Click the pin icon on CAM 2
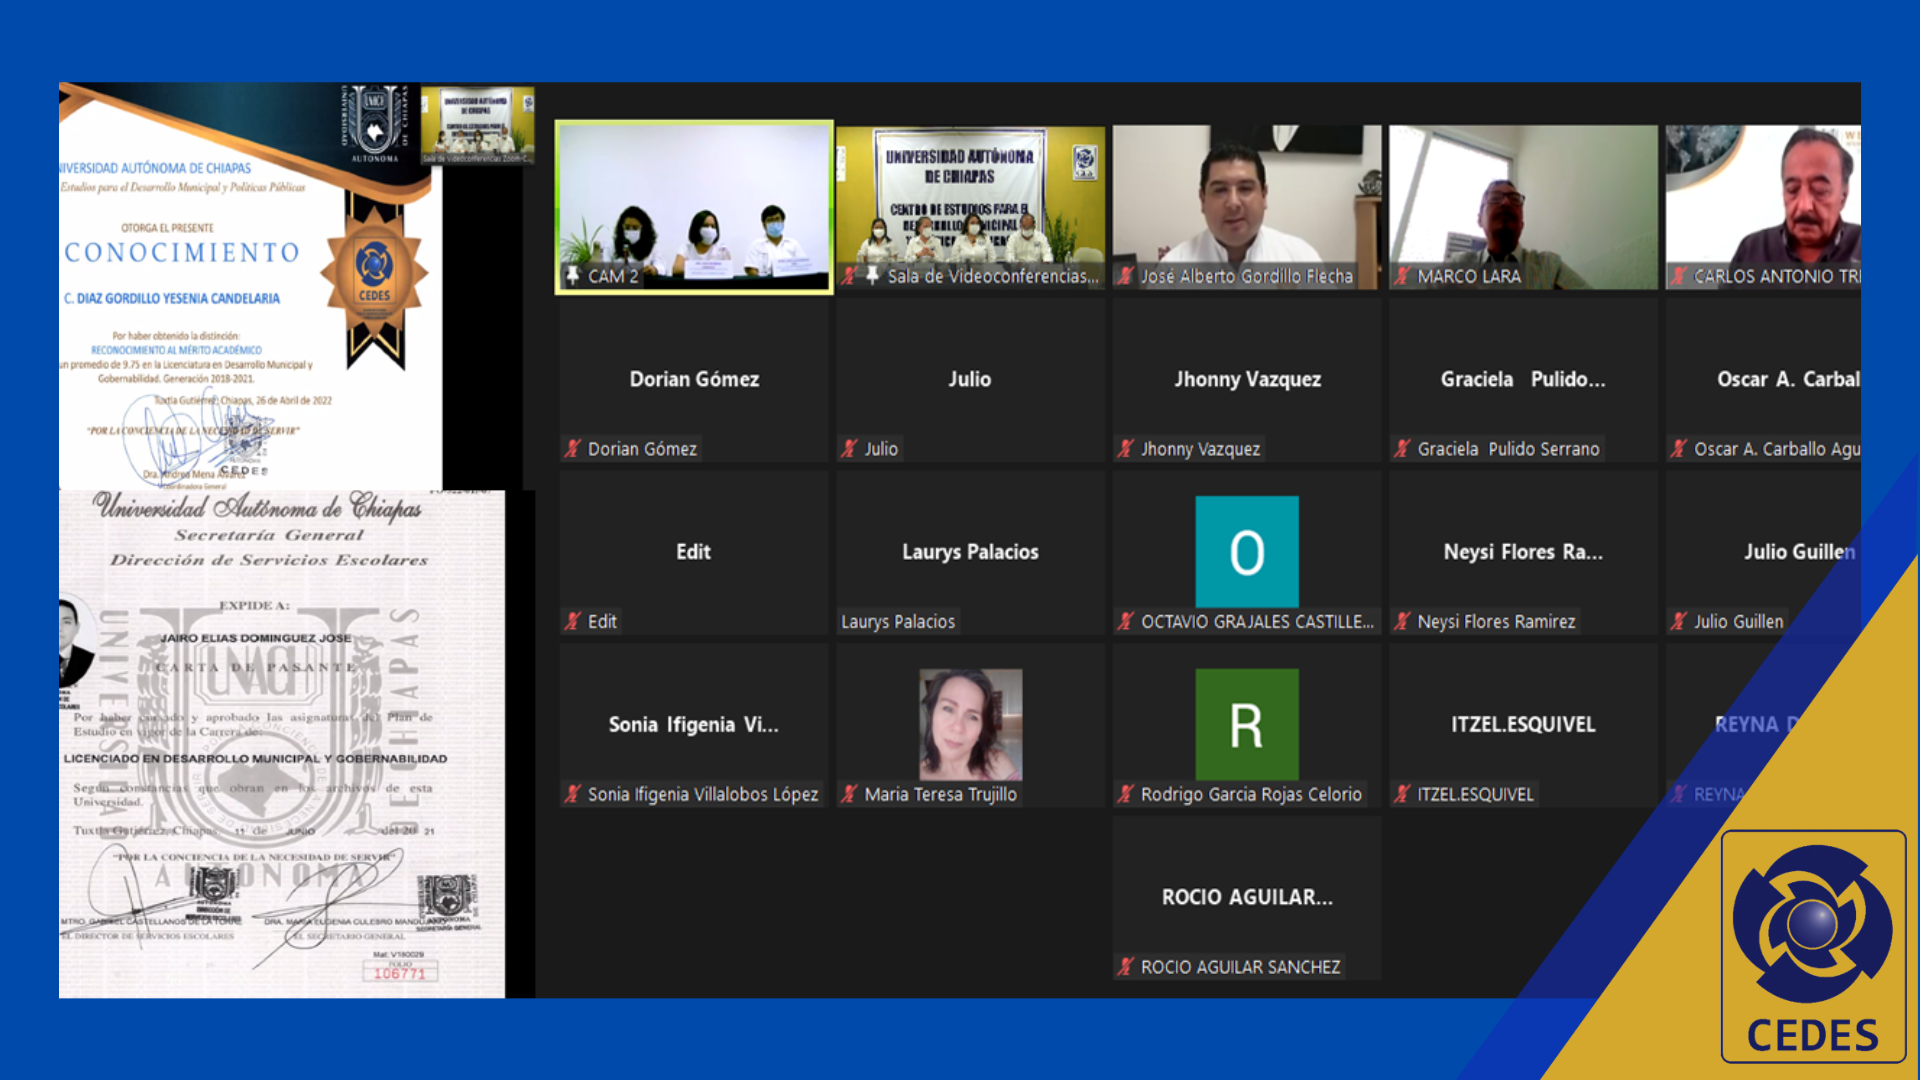 click(573, 275)
